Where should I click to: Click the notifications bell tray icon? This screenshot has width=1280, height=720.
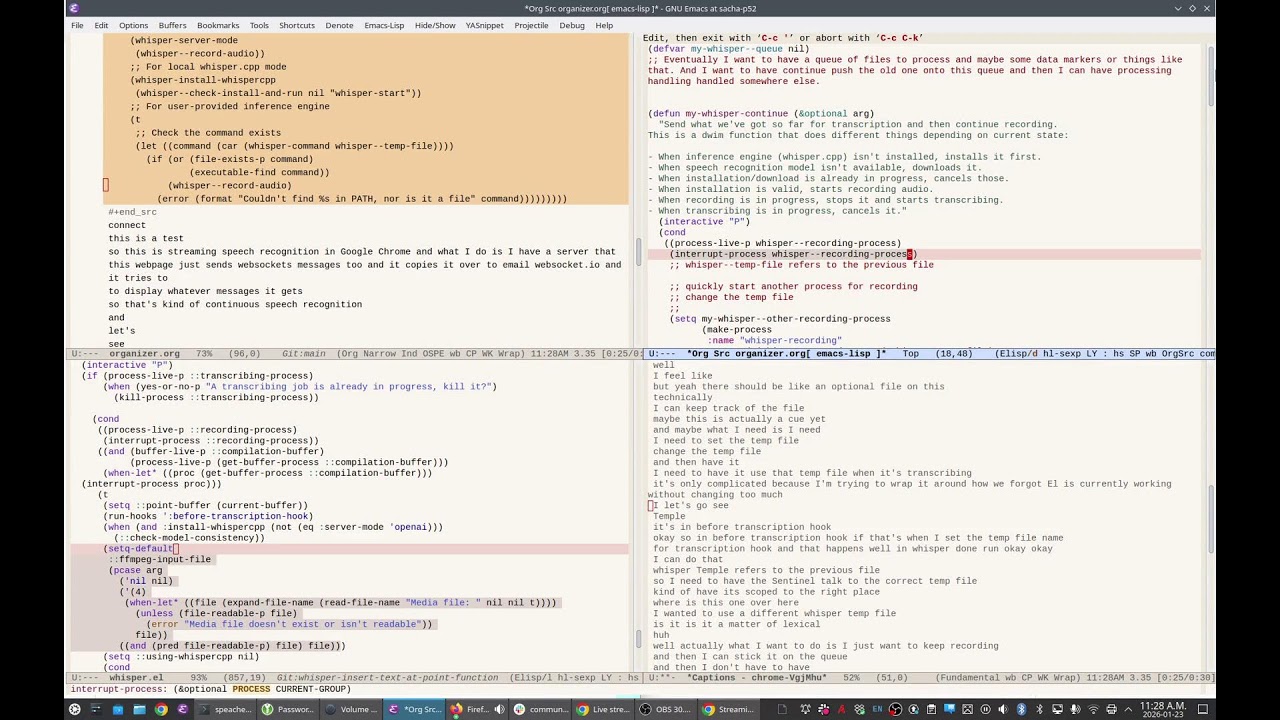(805, 709)
